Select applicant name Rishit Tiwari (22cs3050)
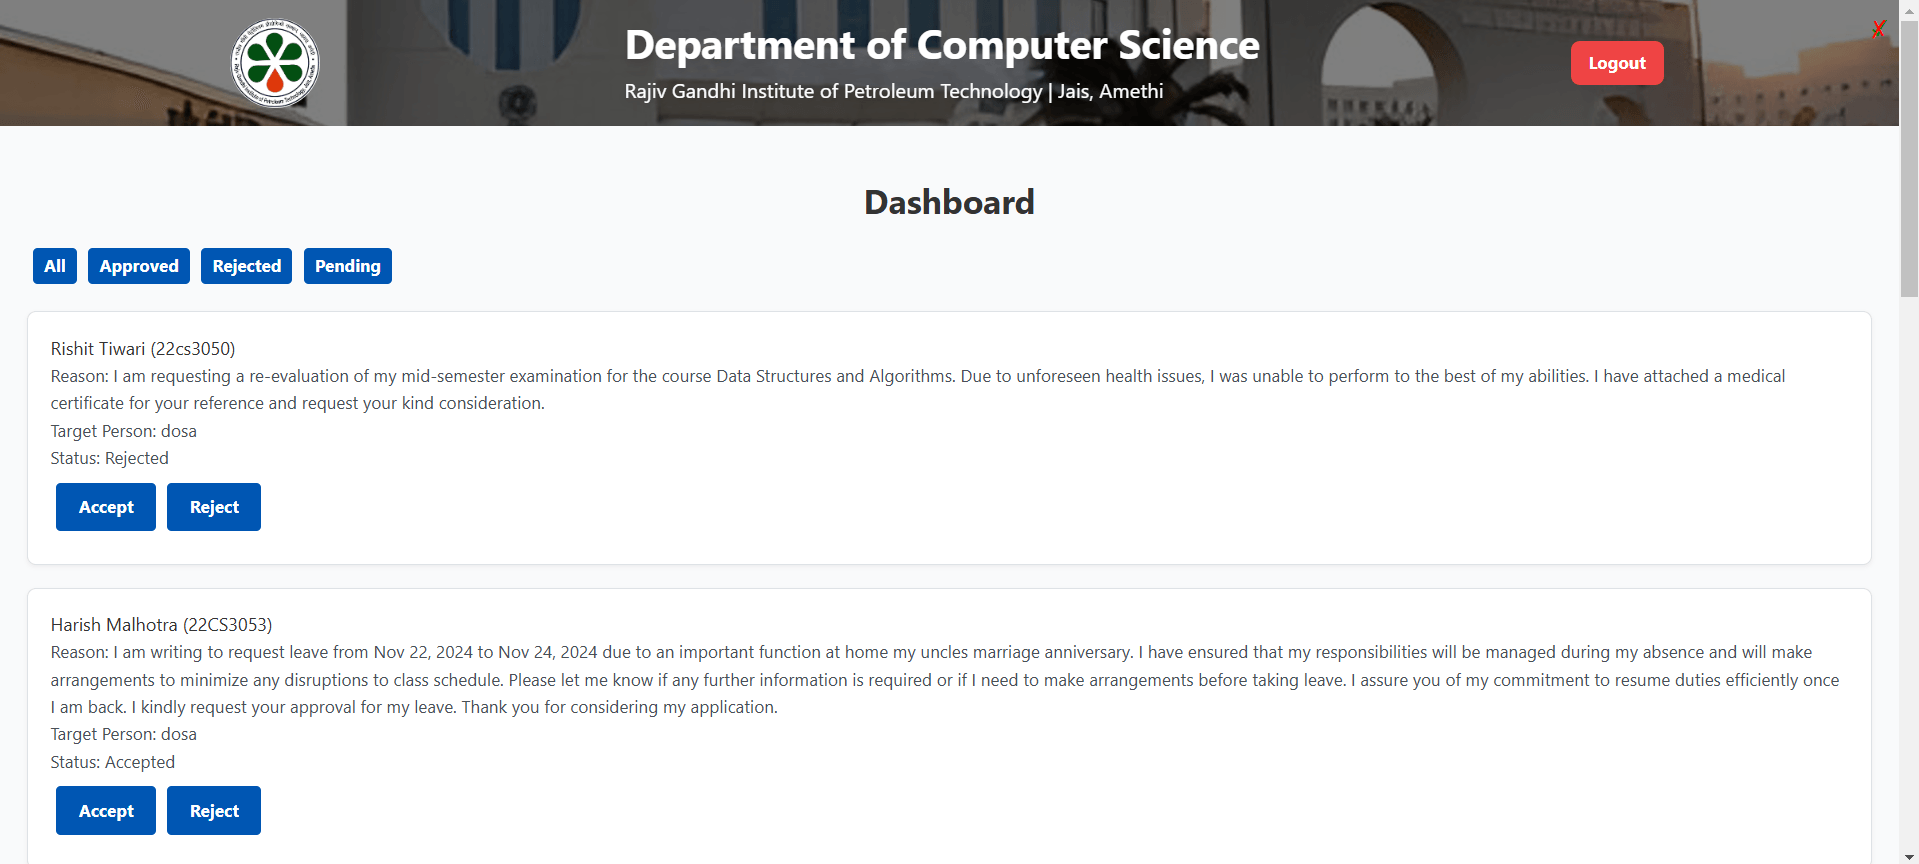 tap(143, 349)
